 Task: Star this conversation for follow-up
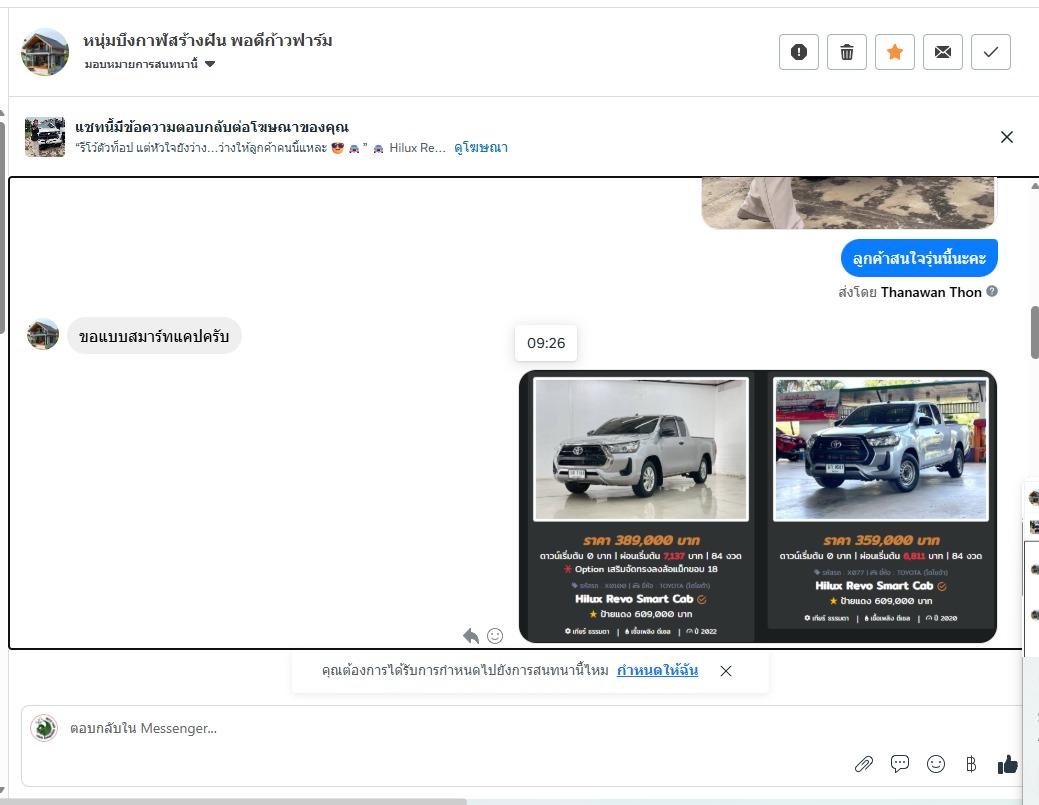point(895,52)
